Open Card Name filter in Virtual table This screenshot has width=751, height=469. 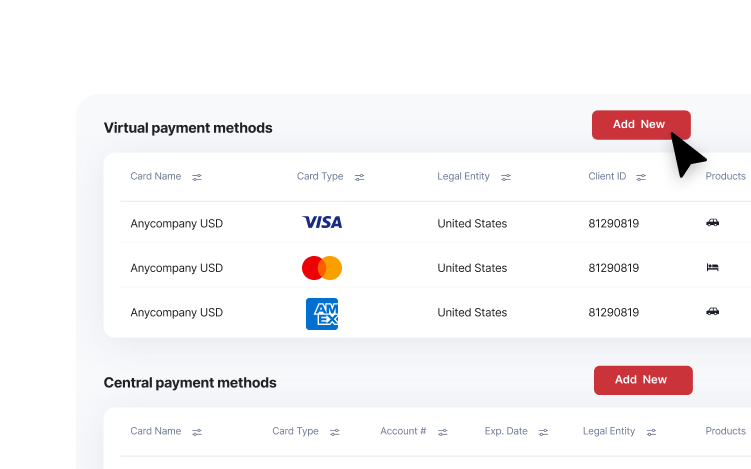197,177
